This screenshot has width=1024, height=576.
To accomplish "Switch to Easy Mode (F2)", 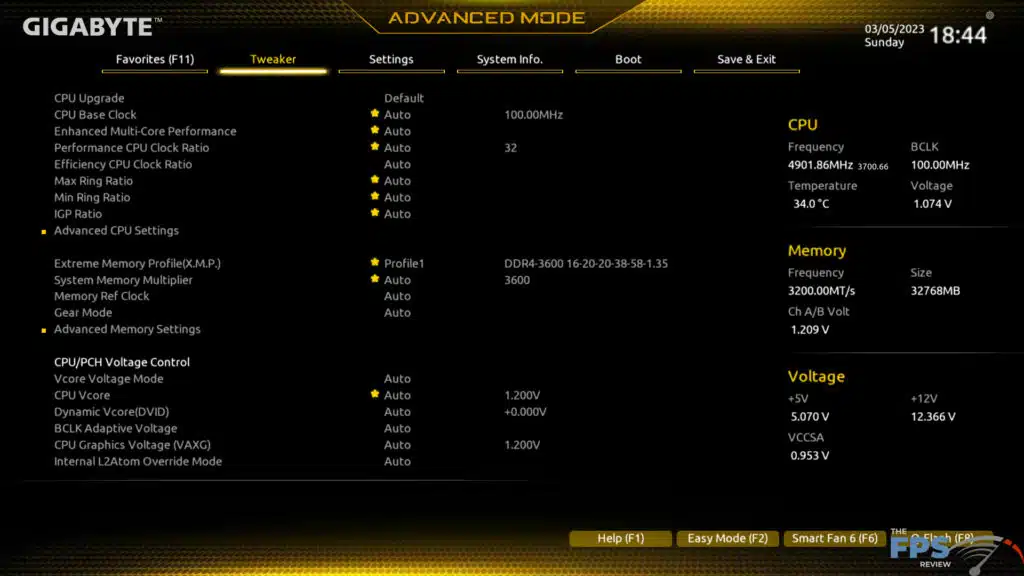I will 728,538.
